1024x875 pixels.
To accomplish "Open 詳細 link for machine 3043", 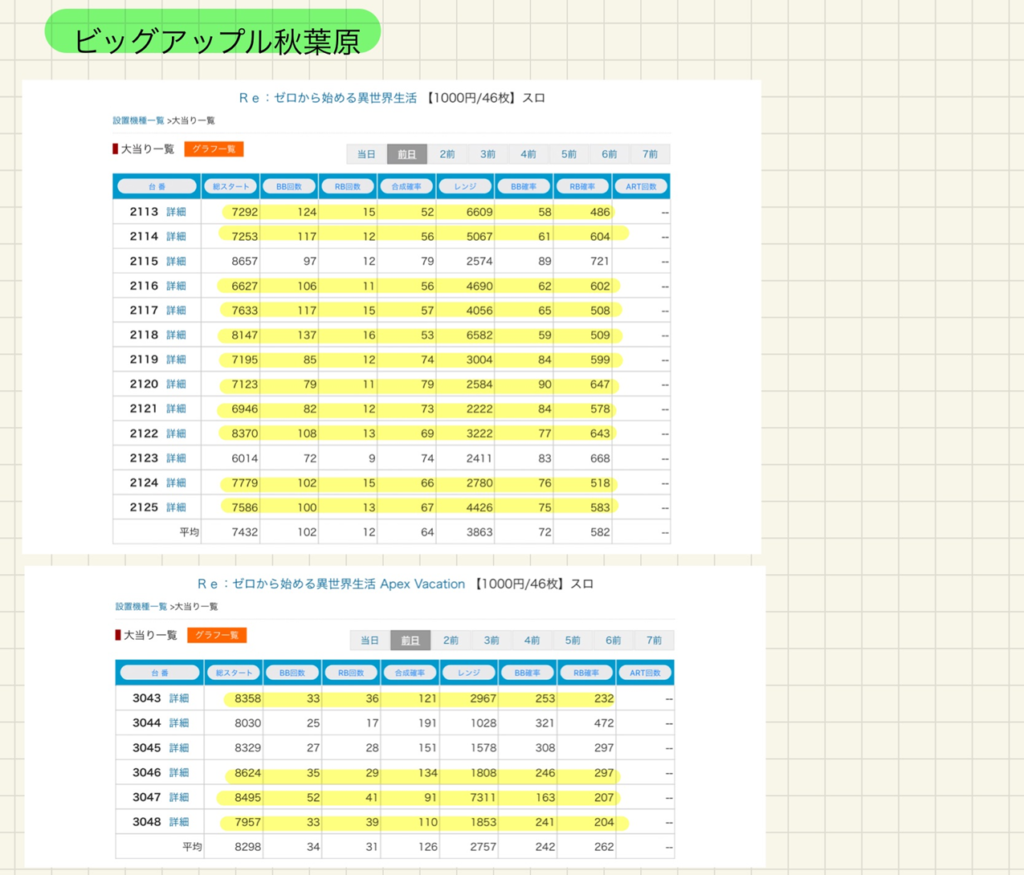I will 179,698.
